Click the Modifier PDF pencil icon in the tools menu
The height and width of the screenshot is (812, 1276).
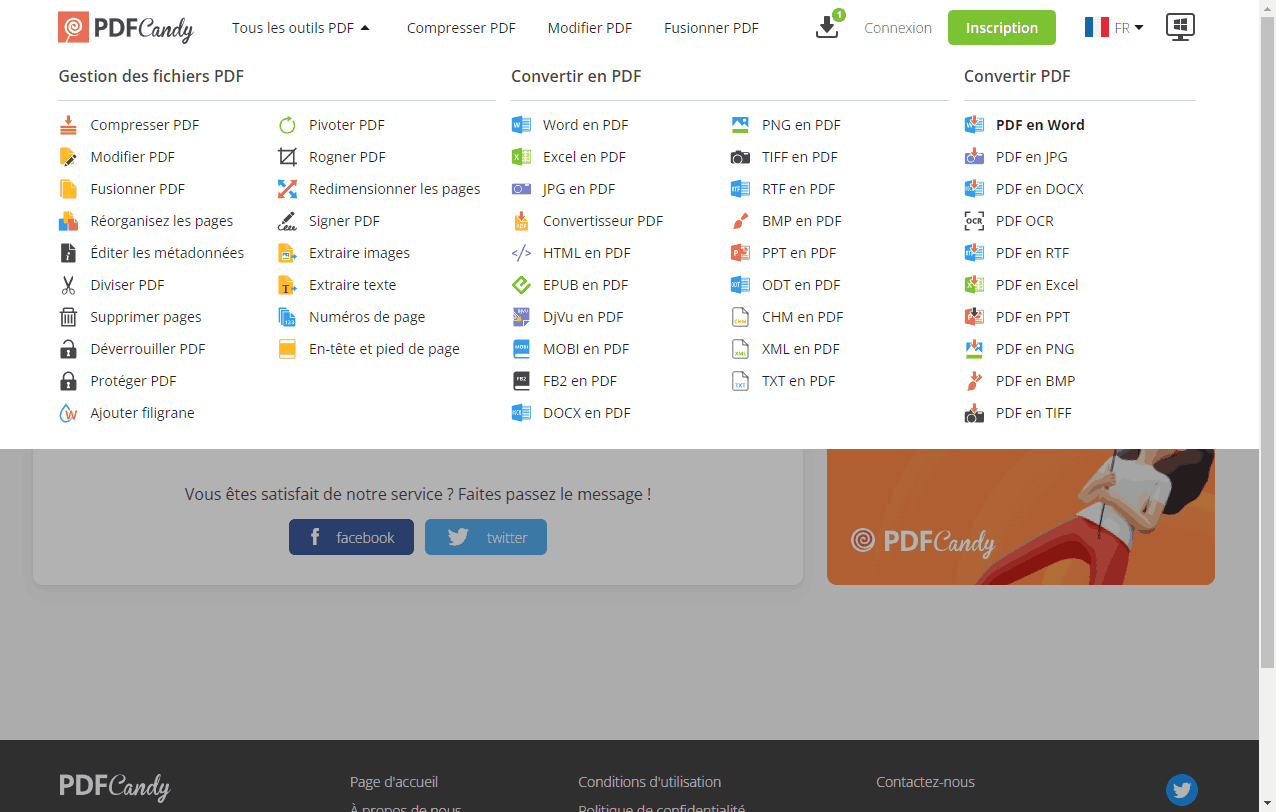coord(68,157)
